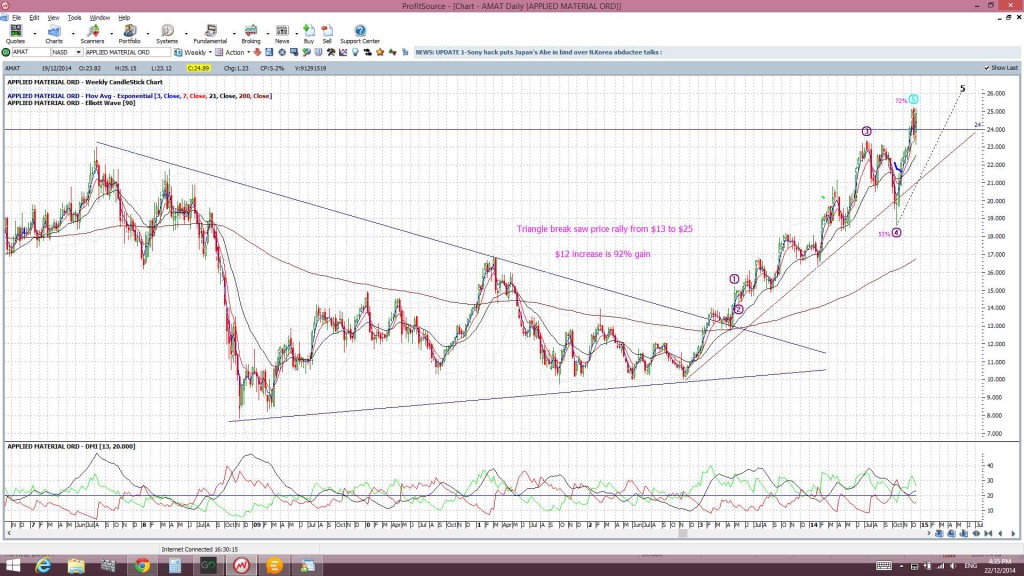Click the horizontal scrollbar thumb under the chart
Screen dimensions: 1024x576
click(682, 534)
